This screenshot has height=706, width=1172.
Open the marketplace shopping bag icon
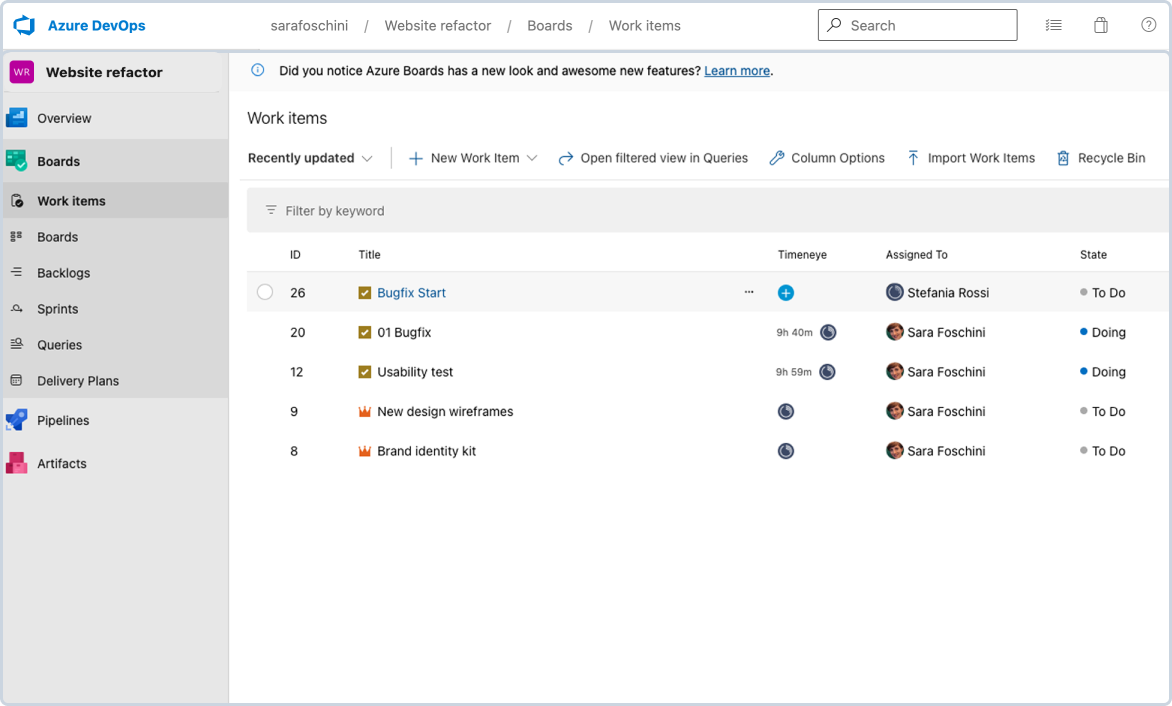click(1100, 25)
